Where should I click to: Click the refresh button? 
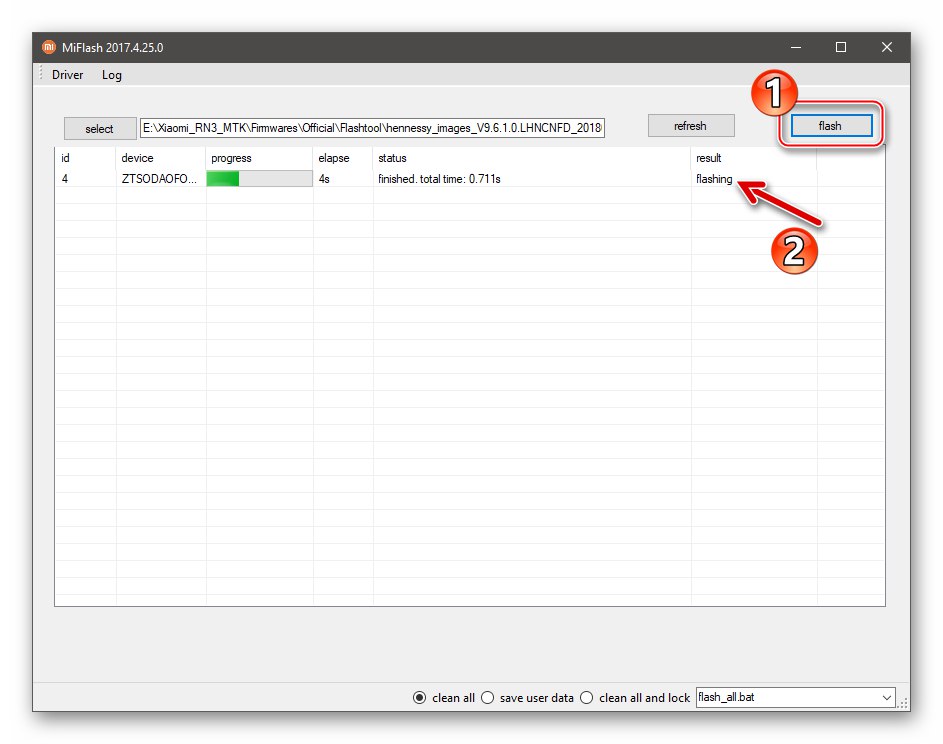(x=691, y=126)
